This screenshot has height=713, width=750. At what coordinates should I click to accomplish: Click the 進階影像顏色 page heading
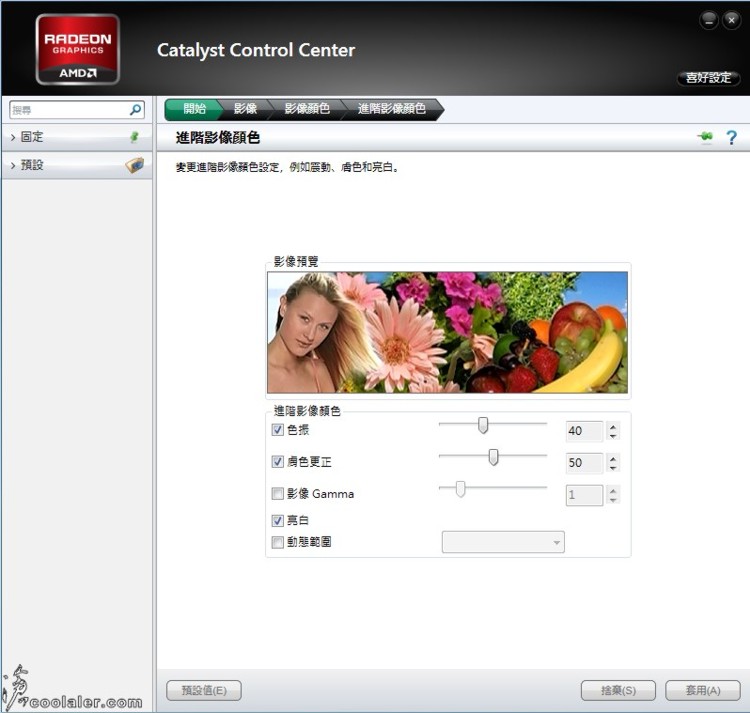(x=218, y=138)
